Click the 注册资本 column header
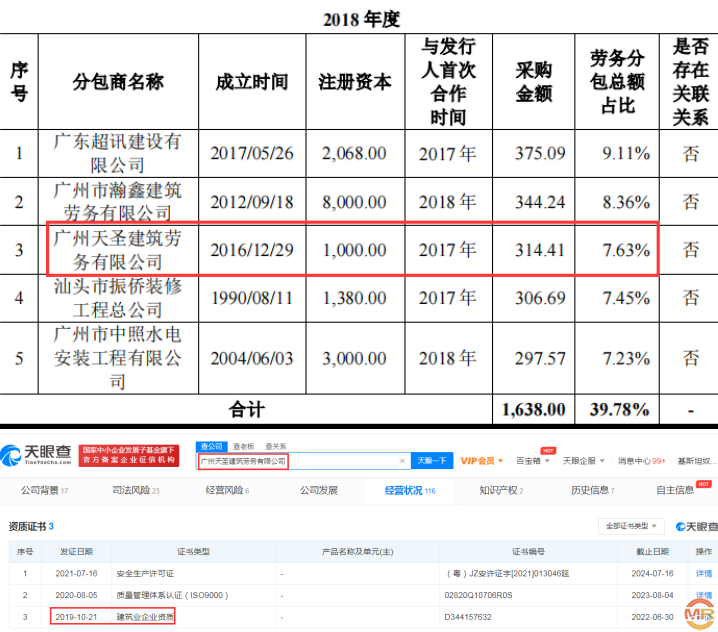 [x=355, y=82]
